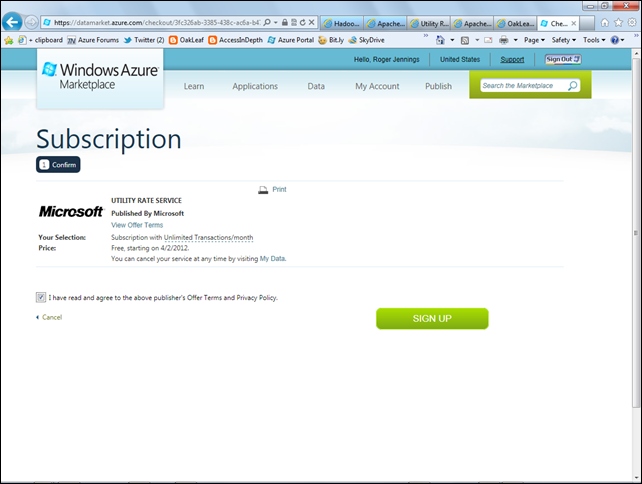
Task: Open the Safety menu
Action: 564,40
